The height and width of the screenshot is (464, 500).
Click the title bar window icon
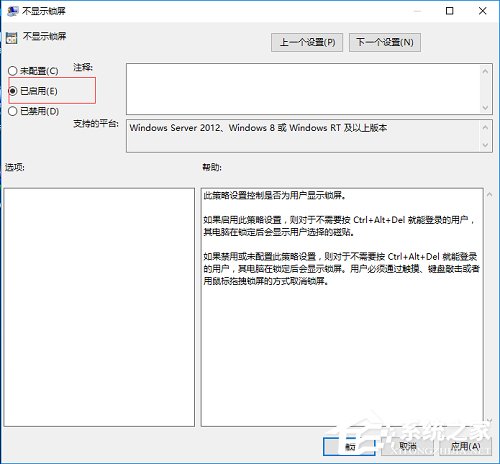(x=13, y=11)
